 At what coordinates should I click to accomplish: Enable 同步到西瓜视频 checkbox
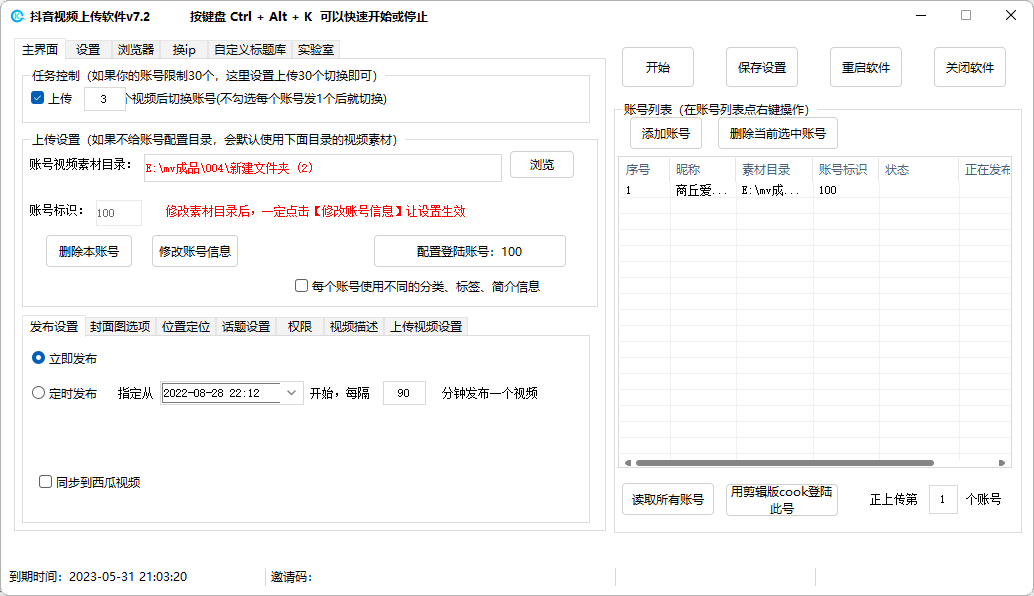pyautogui.click(x=46, y=482)
